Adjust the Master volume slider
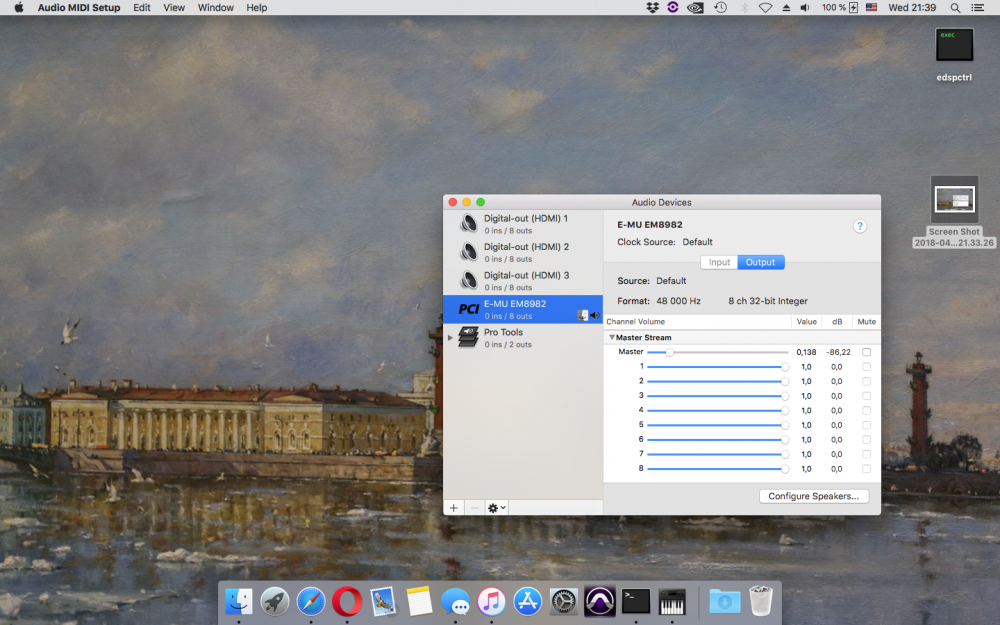1000x625 pixels. click(x=717, y=352)
